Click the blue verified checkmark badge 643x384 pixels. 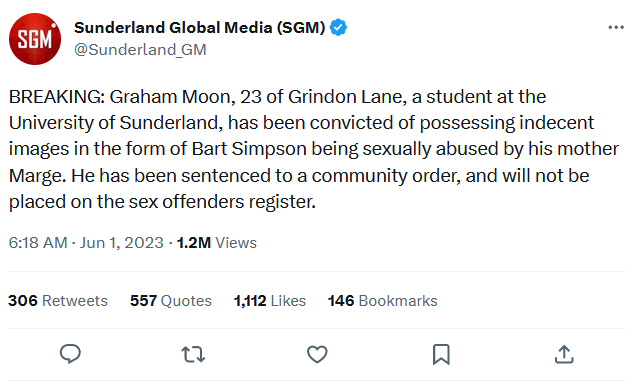pyautogui.click(x=338, y=27)
